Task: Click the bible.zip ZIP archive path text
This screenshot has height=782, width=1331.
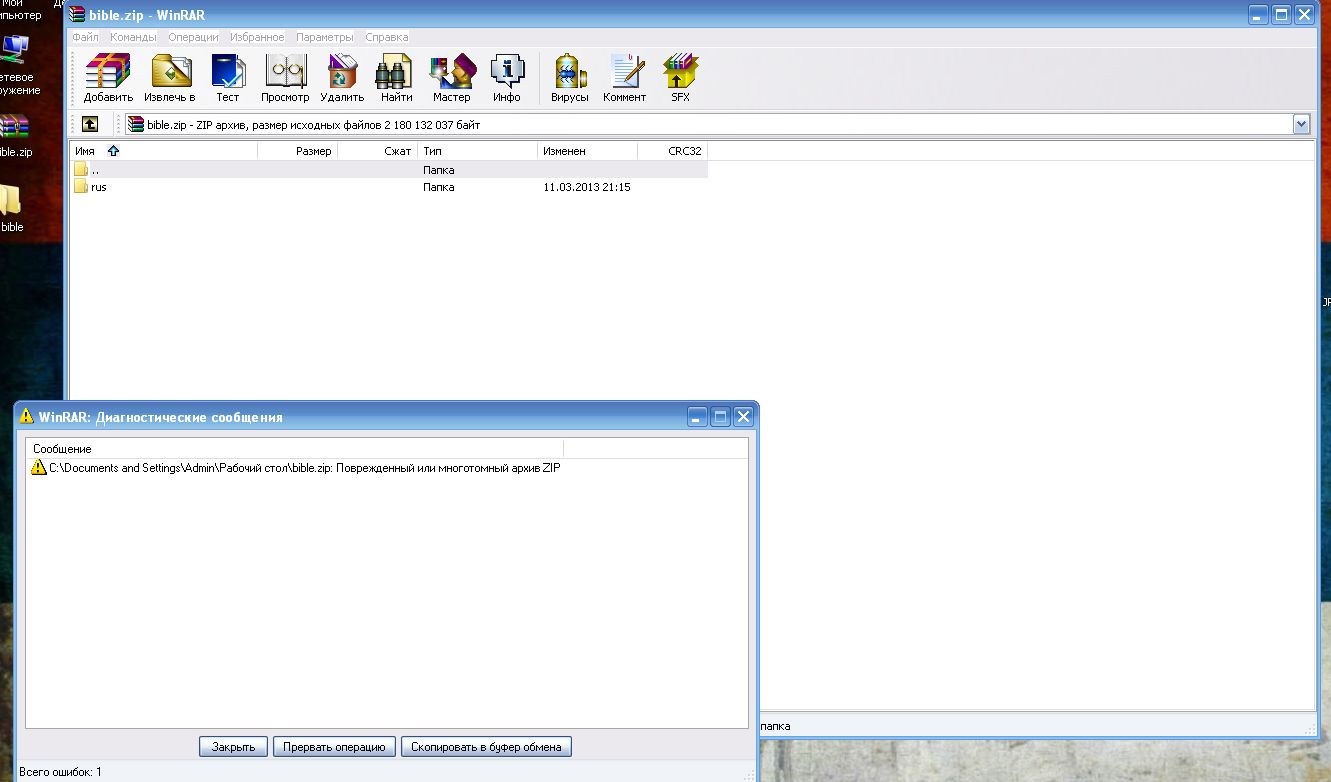Action: pos(314,125)
